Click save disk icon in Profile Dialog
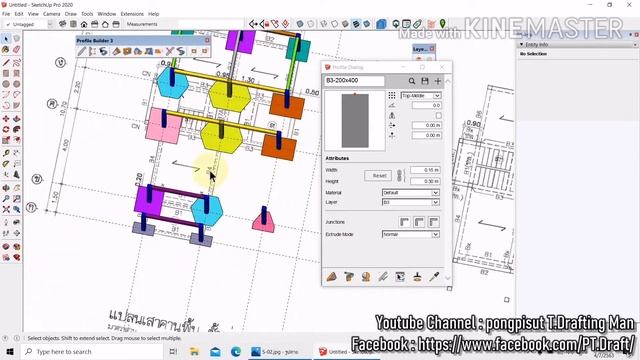The height and width of the screenshot is (360, 640). 425,81
